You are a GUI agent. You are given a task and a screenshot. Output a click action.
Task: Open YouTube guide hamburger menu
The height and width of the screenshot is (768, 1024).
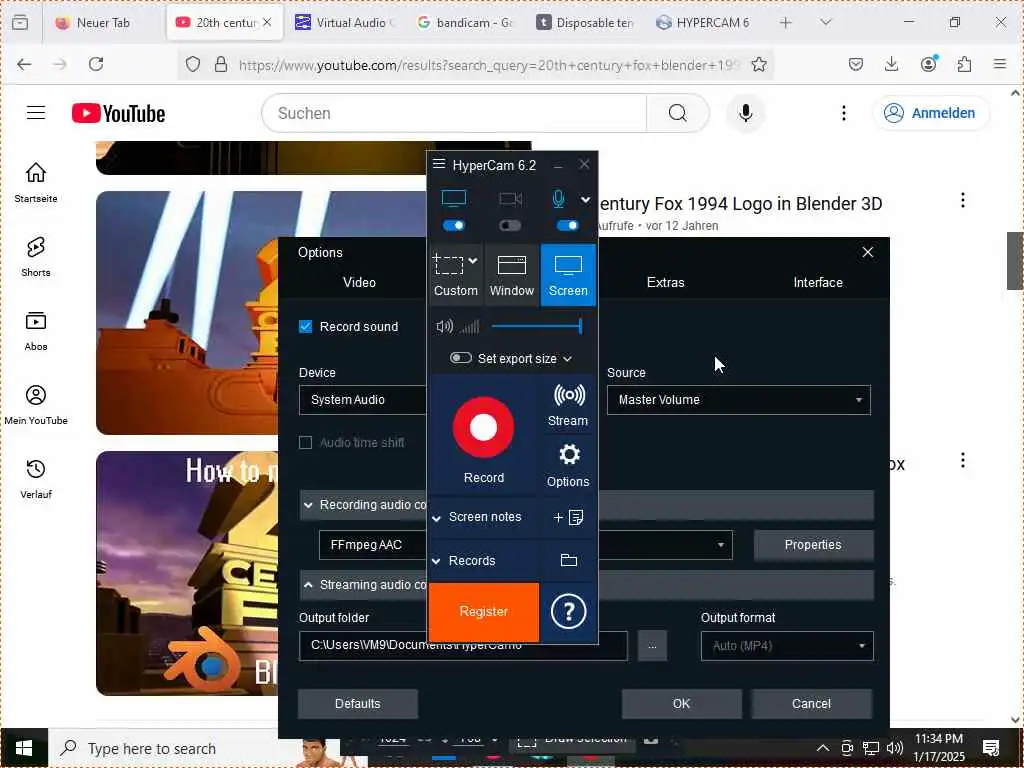36,113
